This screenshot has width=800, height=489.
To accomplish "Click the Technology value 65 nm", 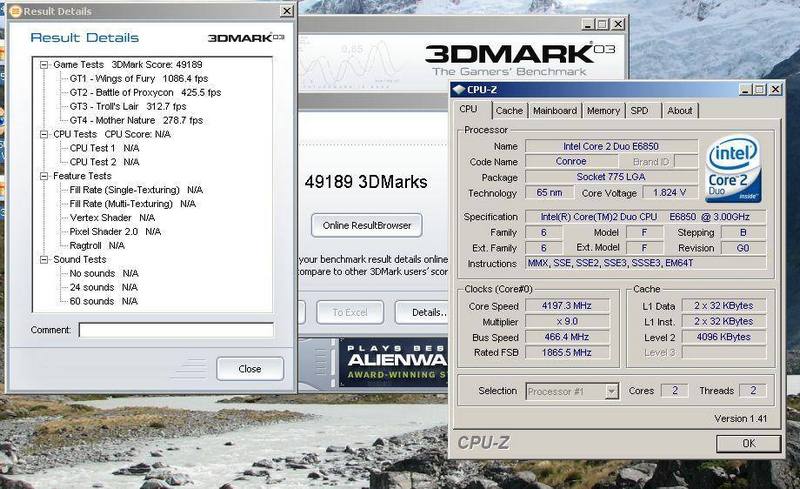I will (549, 192).
